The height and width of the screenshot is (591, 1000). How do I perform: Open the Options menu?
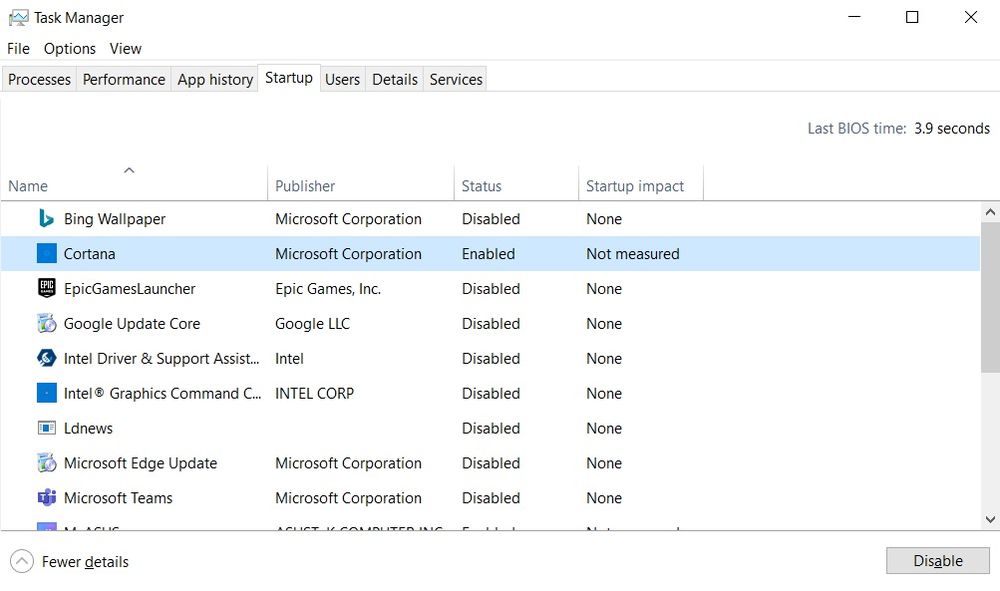pos(70,48)
